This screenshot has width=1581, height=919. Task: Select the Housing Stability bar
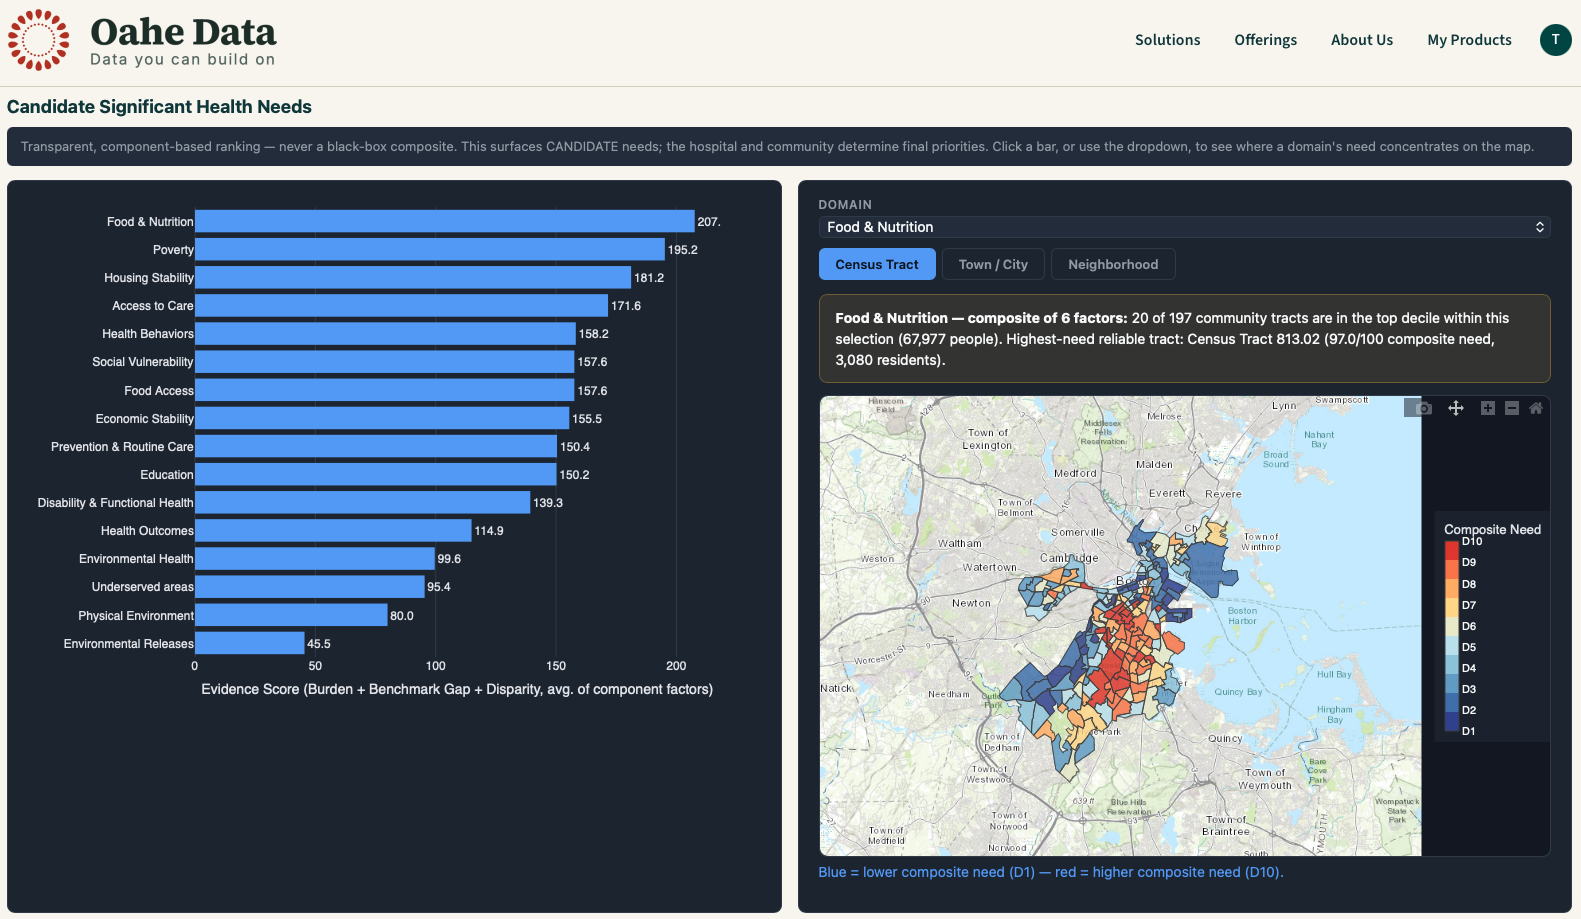coord(413,278)
